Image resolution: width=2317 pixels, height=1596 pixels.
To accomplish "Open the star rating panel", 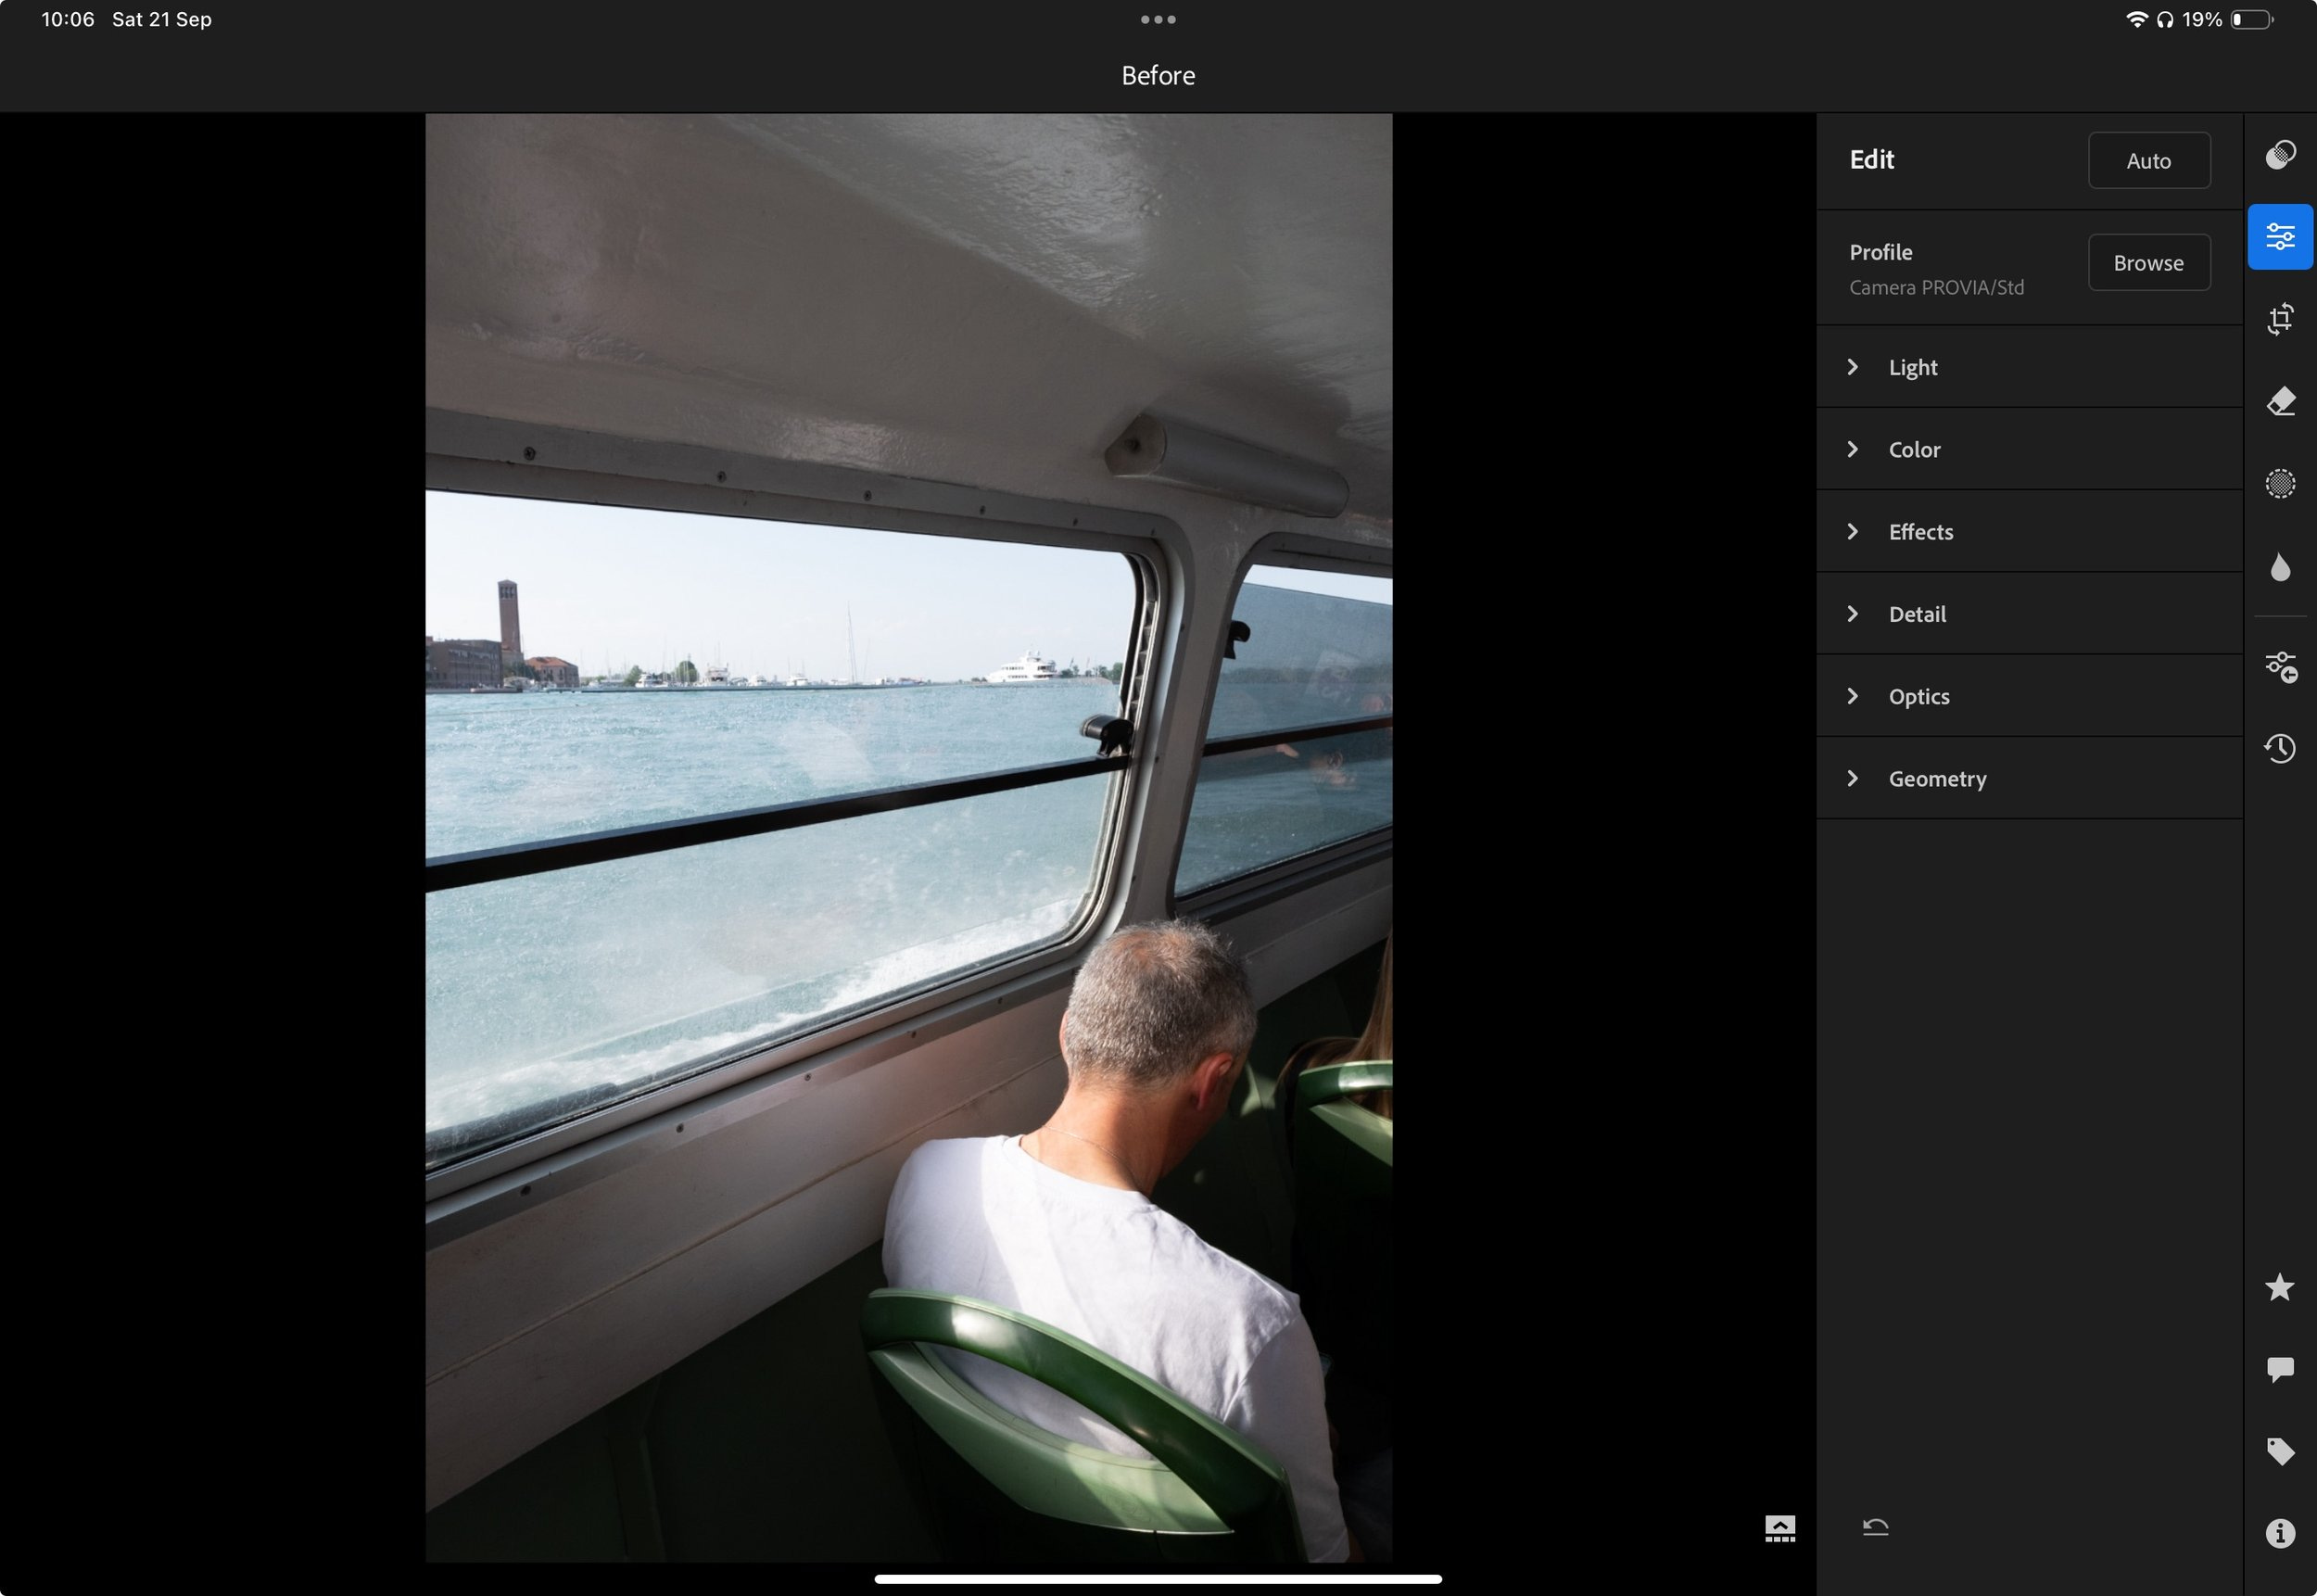I will click(x=2279, y=1287).
